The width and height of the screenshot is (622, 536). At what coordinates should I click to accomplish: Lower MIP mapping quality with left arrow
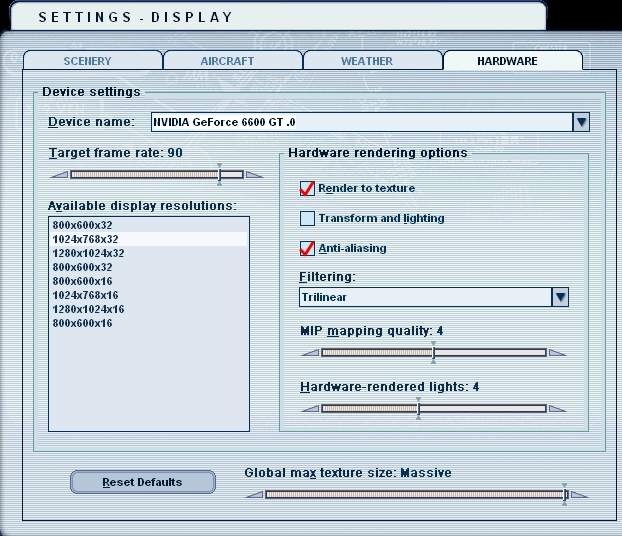tap(310, 353)
